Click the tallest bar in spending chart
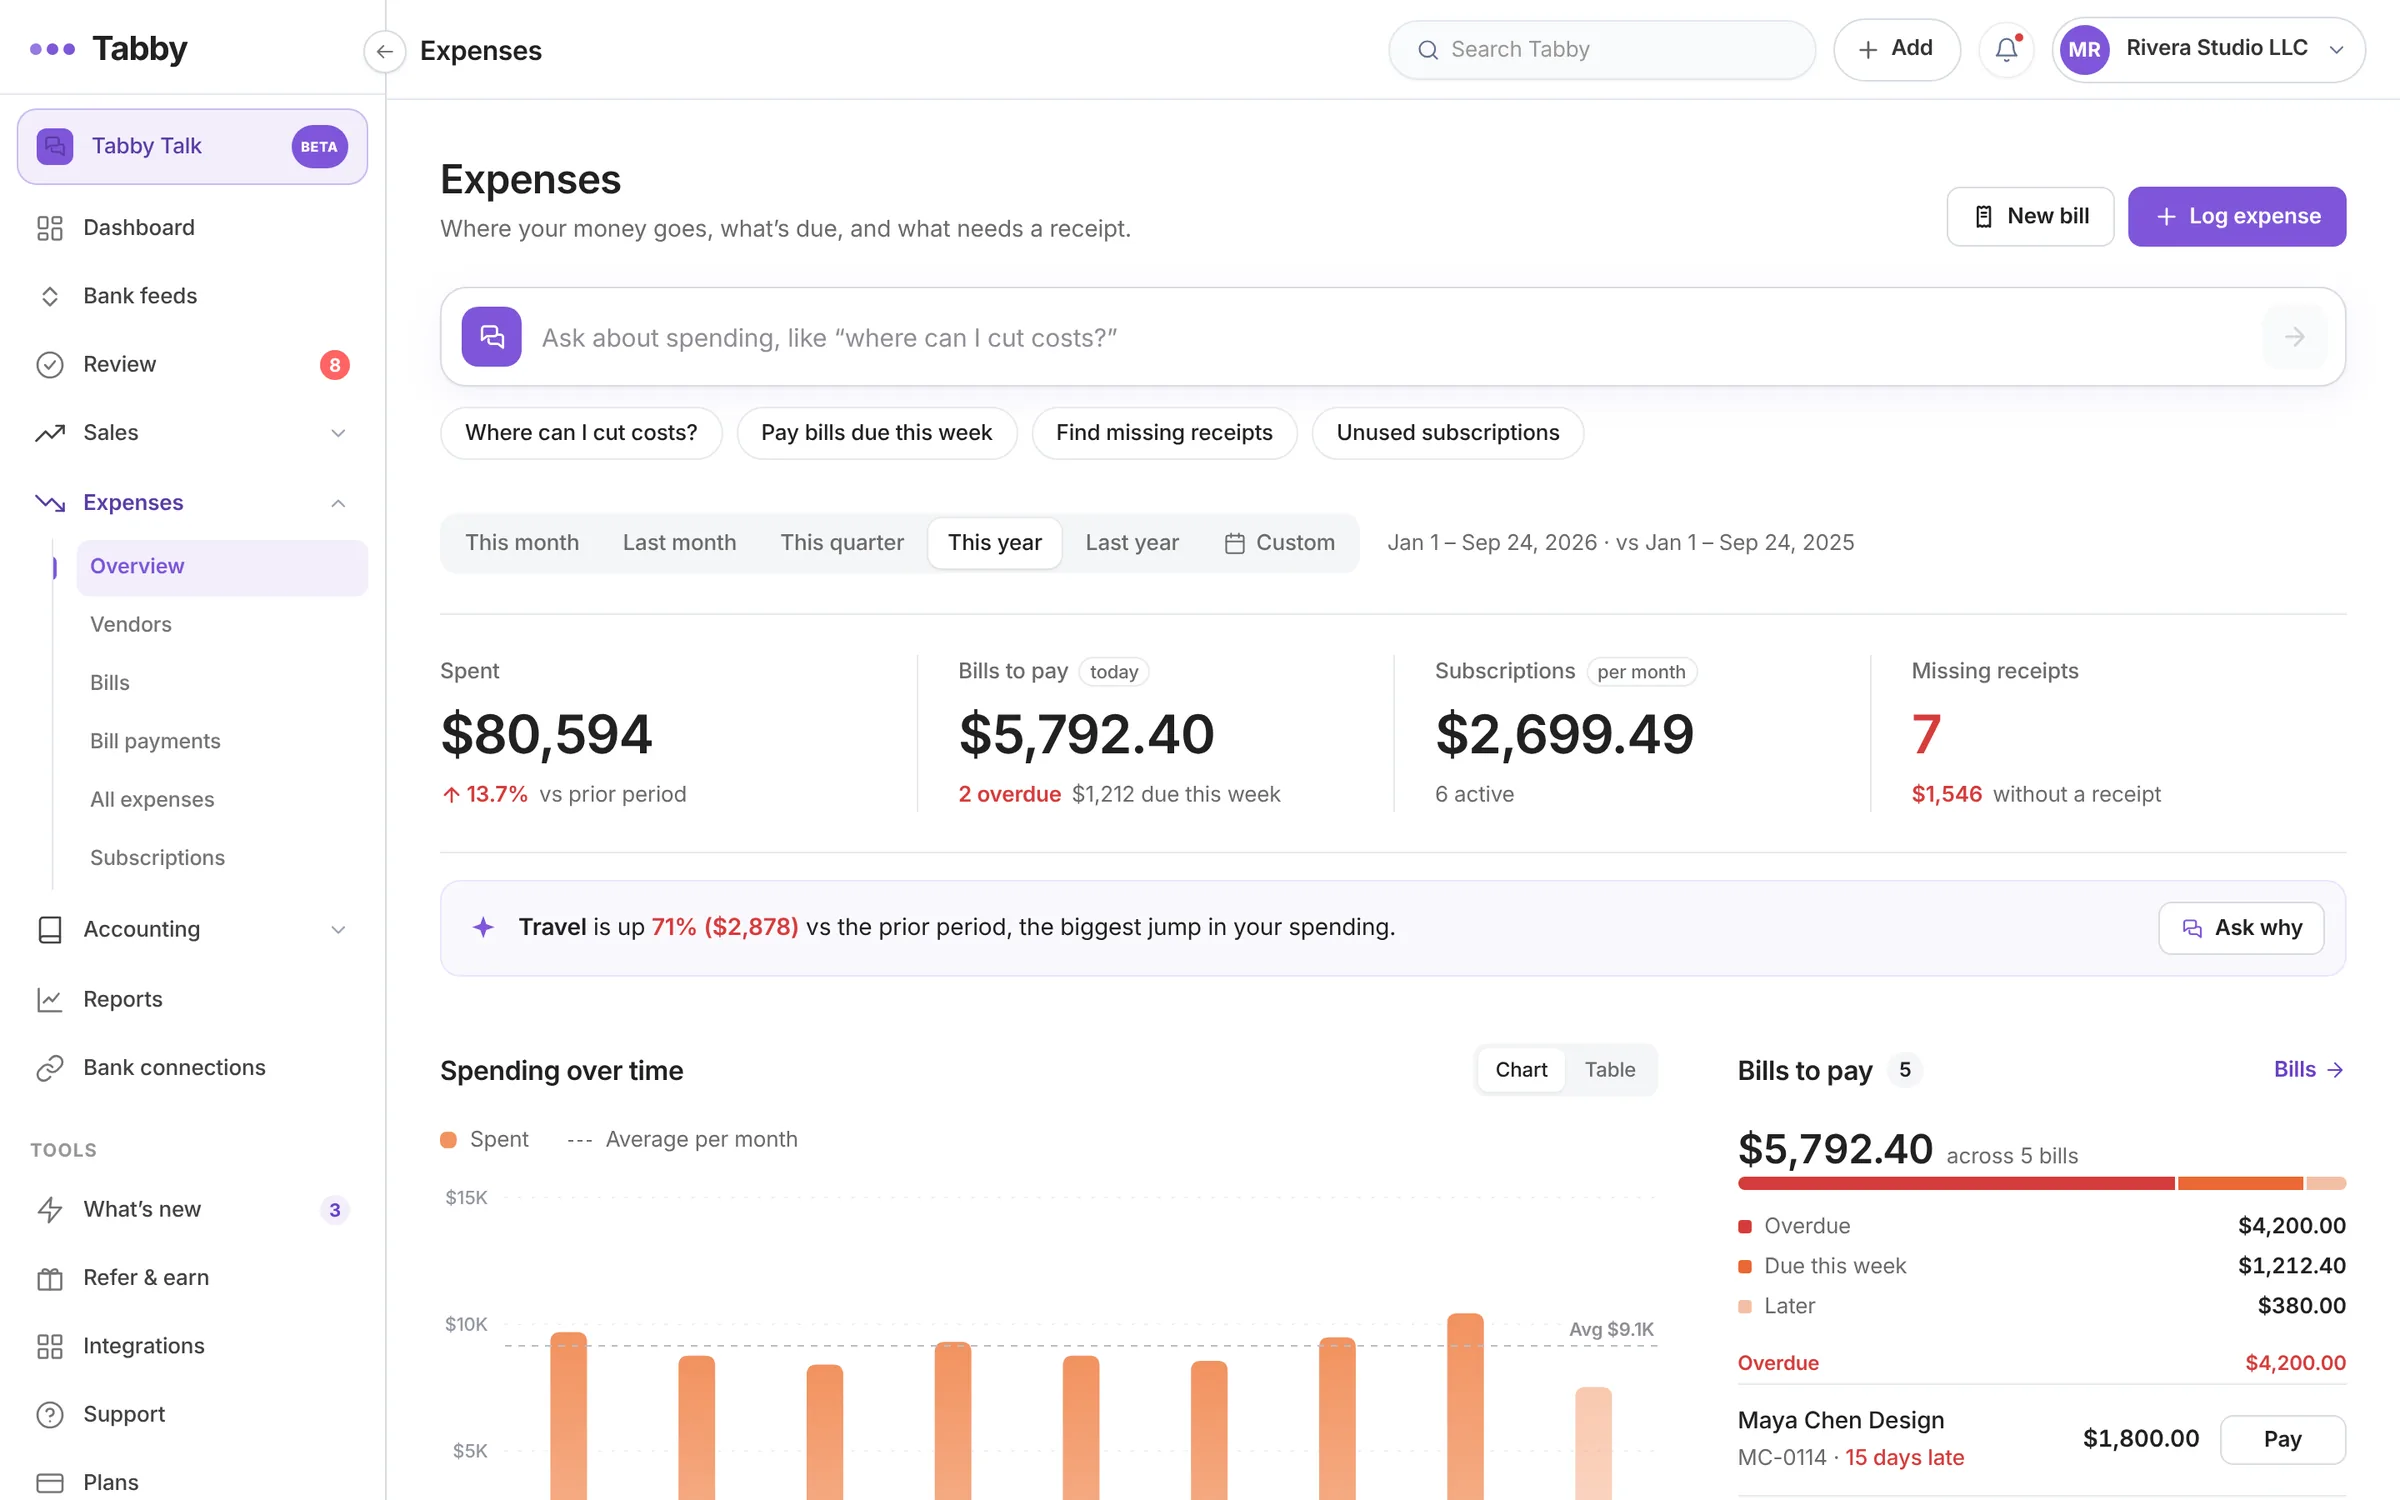The image size is (2400, 1500). click(1465, 1406)
